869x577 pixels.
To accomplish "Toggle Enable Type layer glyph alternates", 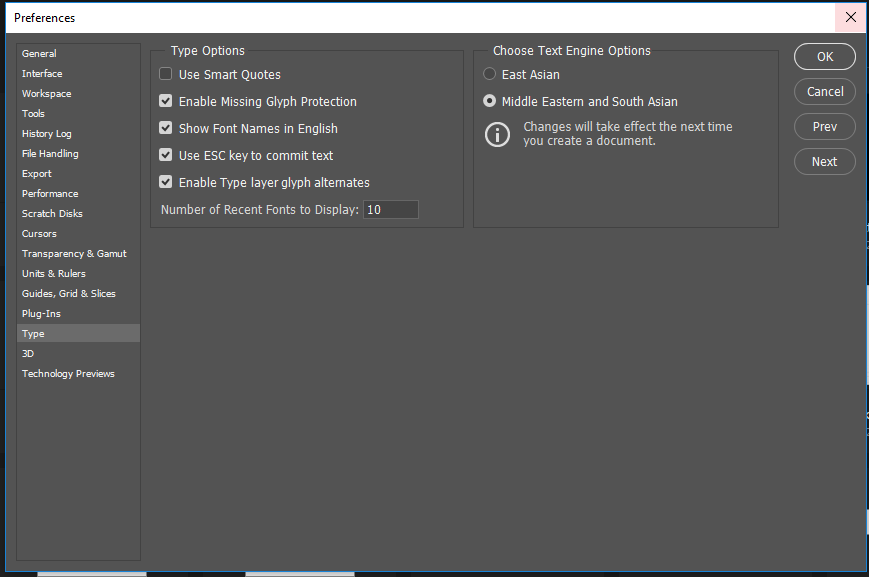I will click(166, 182).
